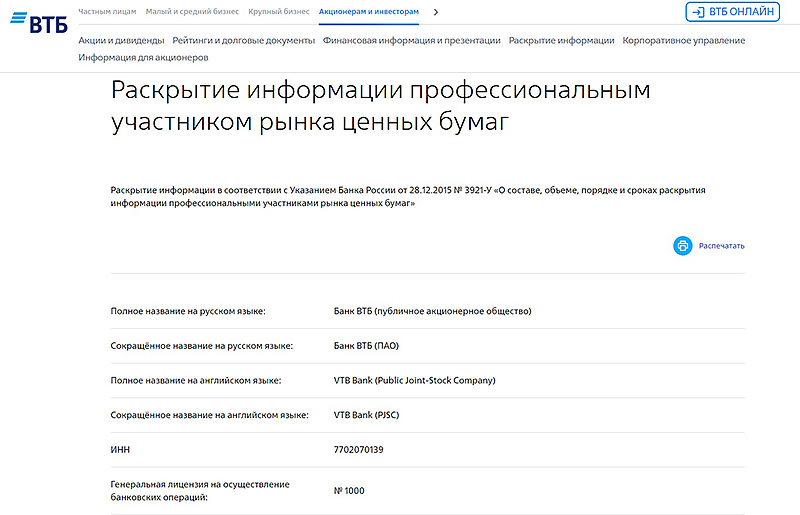
Task: Click the paragraph about Указанием Банка России
Action: tap(408, 197)
